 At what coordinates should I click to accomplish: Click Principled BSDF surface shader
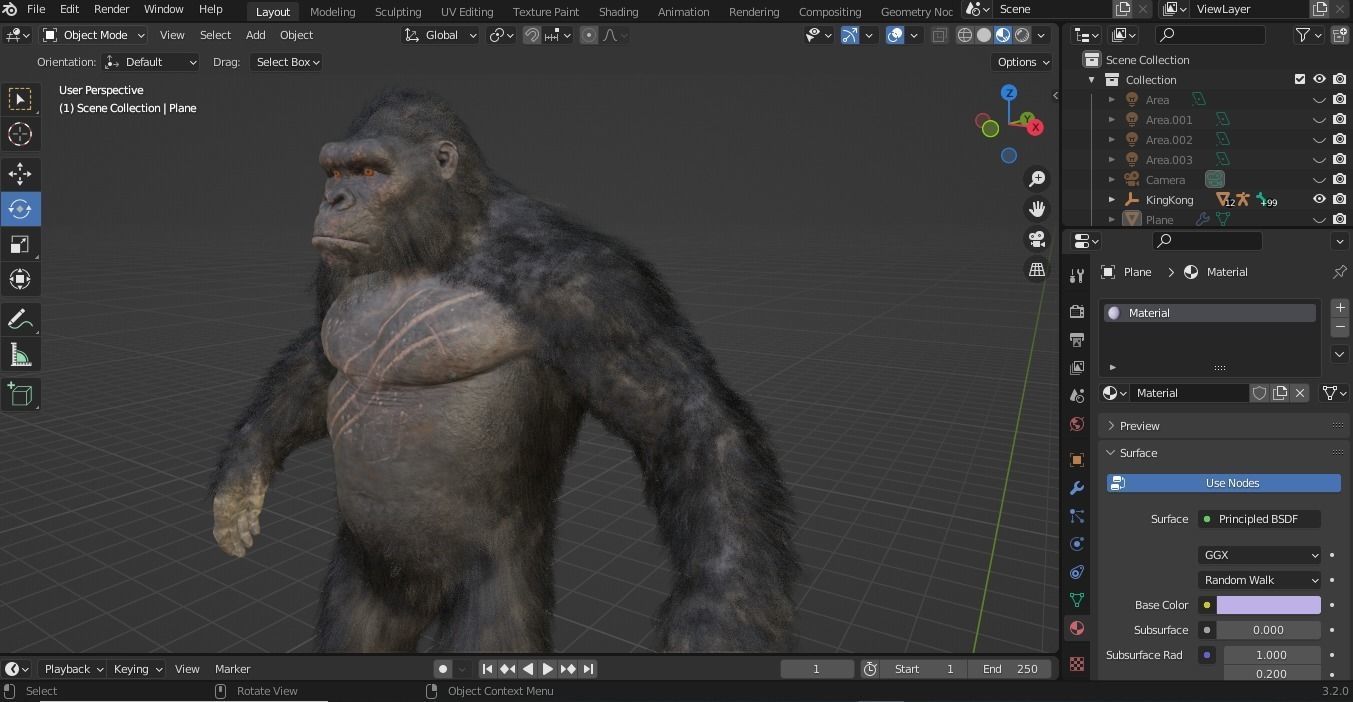coord(1259,519)
